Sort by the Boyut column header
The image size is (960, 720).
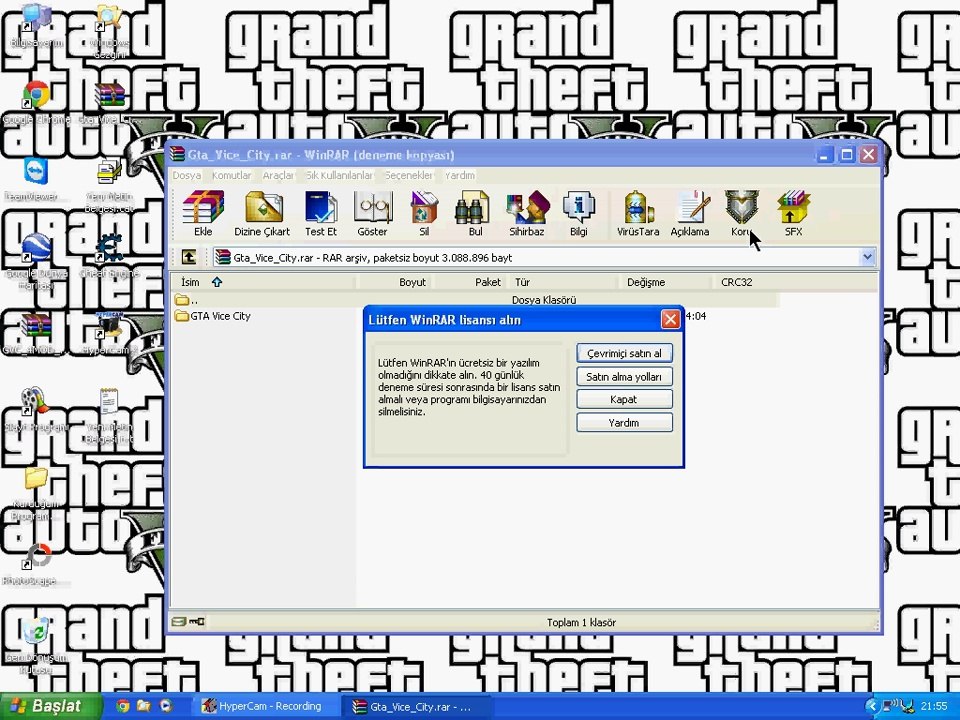pos(394,282)
